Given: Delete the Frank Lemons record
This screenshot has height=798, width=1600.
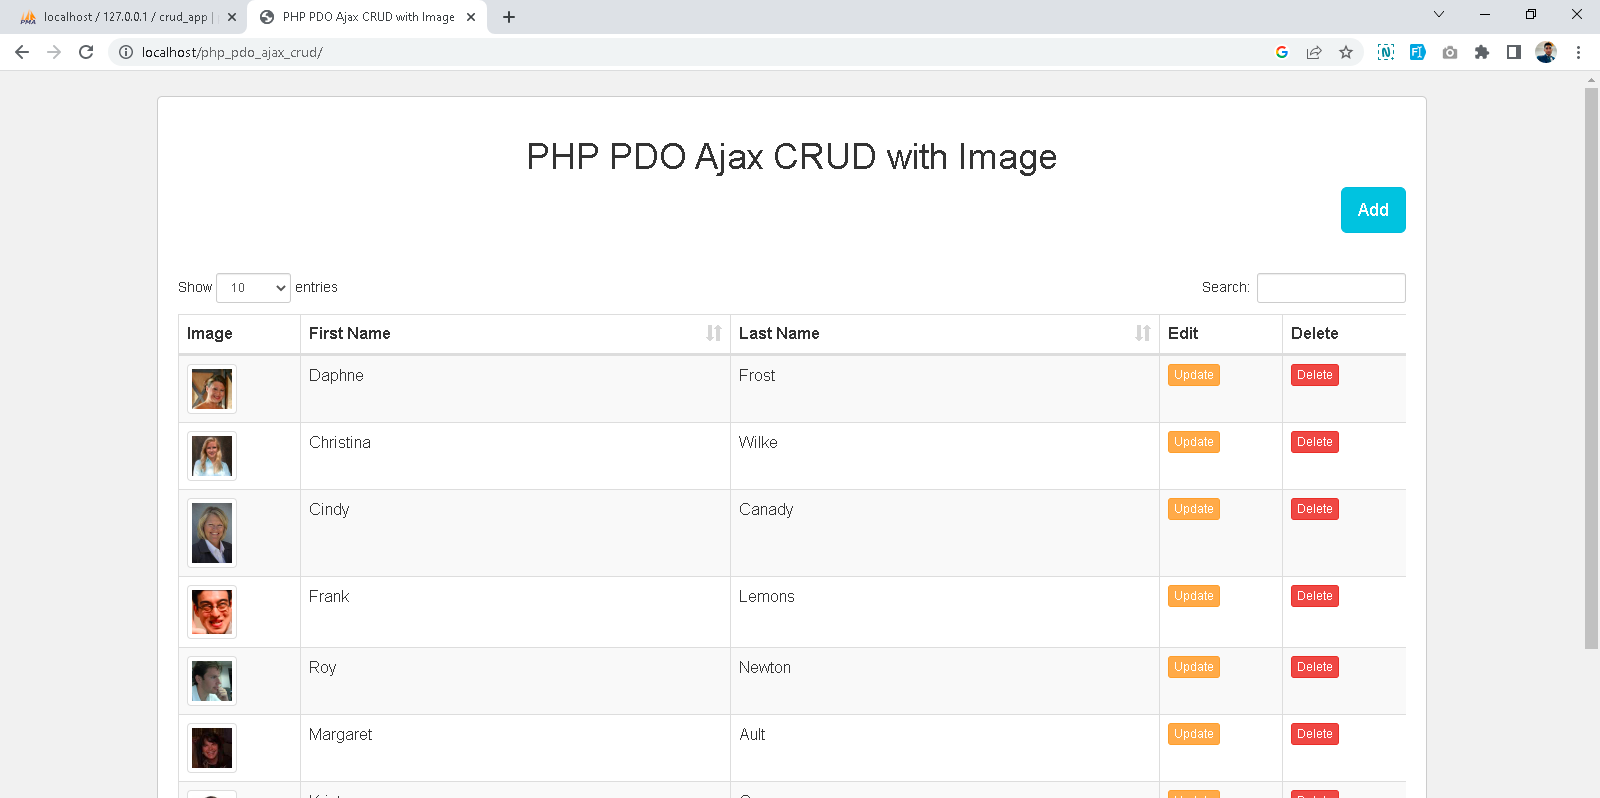Looking at the screenshot, I should [1315, 596].
